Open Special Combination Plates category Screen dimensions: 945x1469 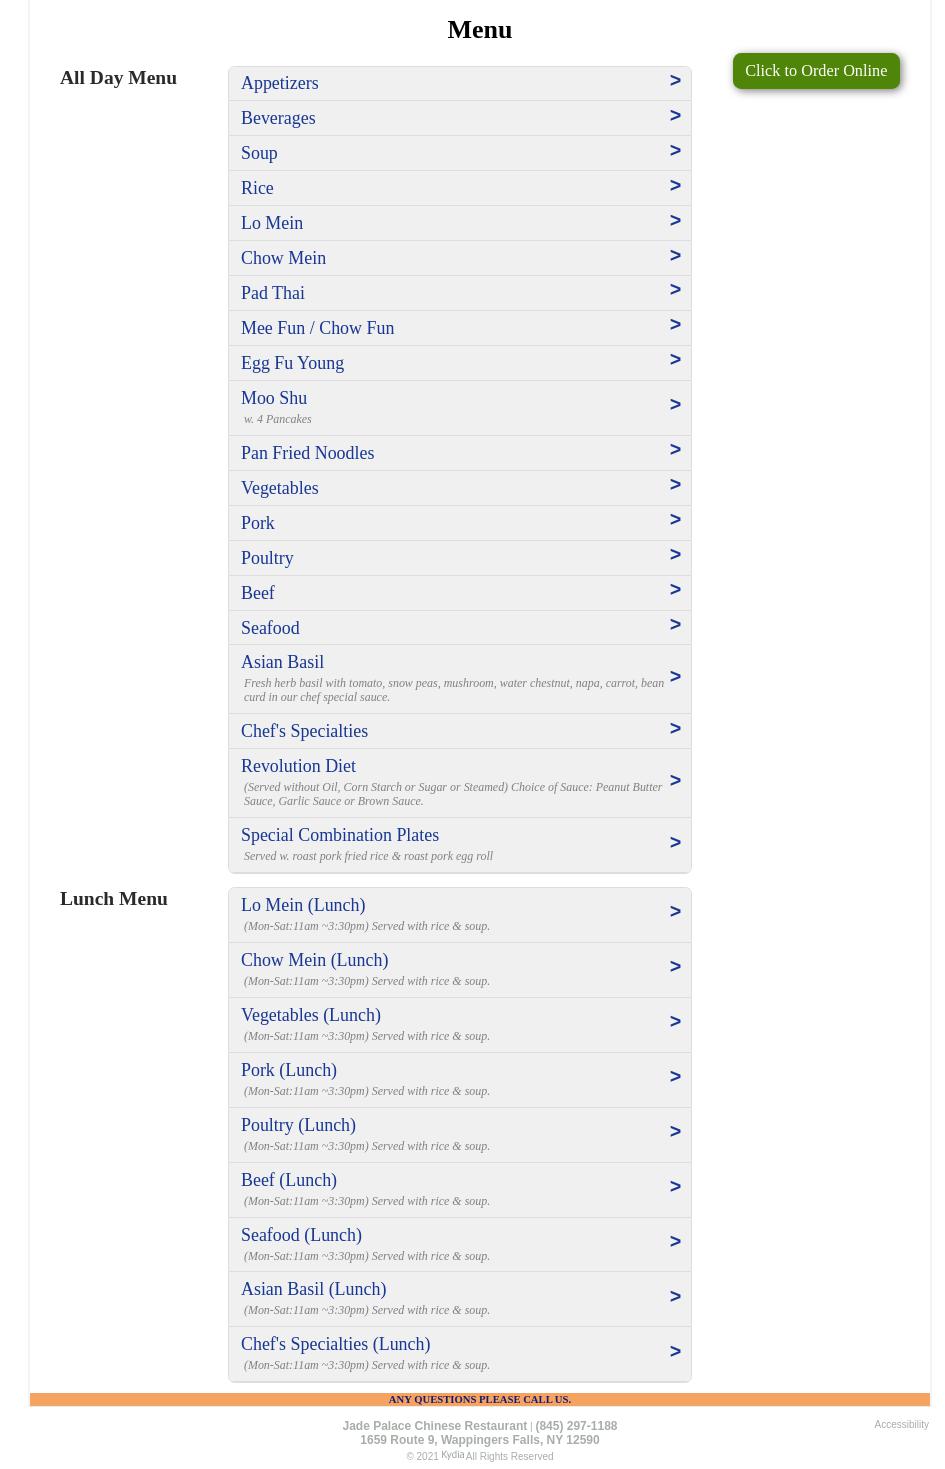click(x=340, y=835)
